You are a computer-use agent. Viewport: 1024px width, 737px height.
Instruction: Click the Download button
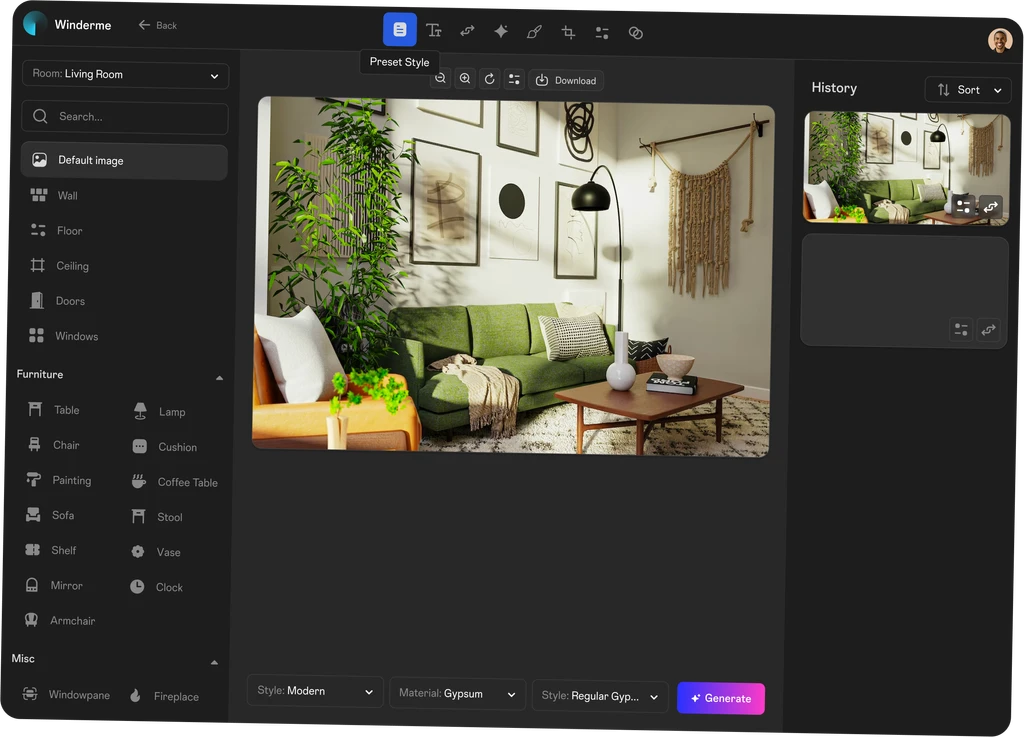(x=566, y=80)
